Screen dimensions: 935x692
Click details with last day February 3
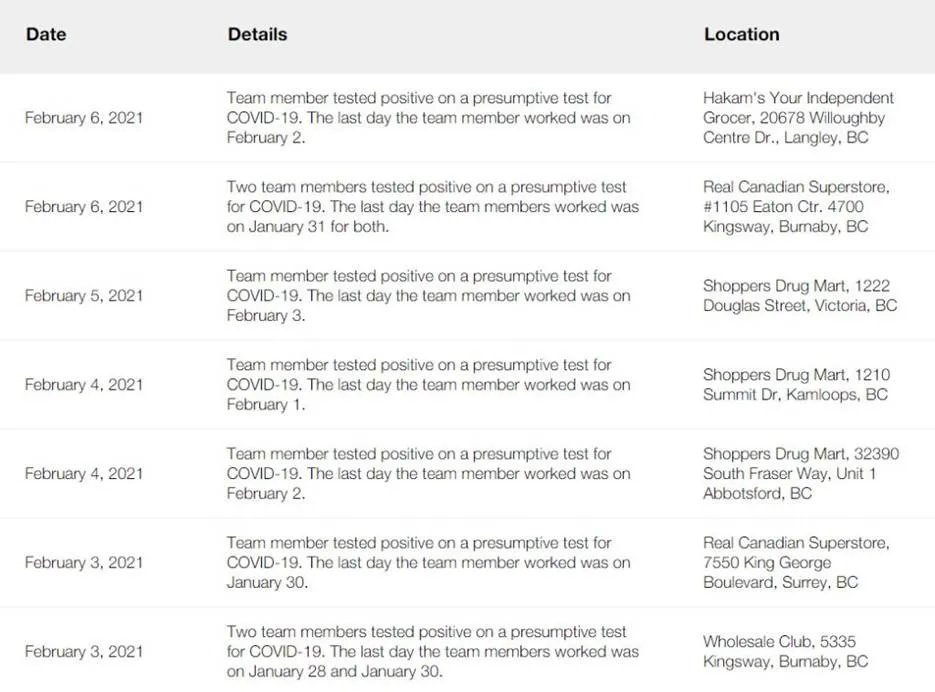pyautogui.click(x=428, y=295)
